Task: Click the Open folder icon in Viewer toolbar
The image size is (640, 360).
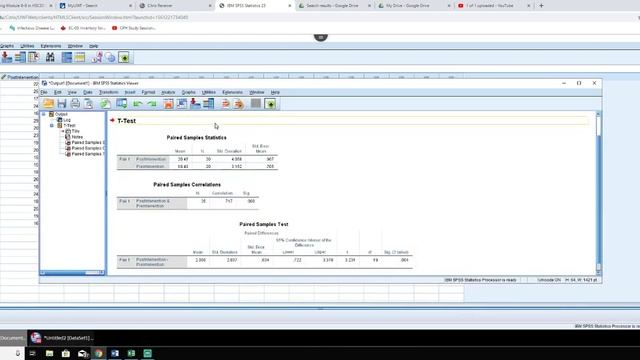Action: [x=48, y=104]
